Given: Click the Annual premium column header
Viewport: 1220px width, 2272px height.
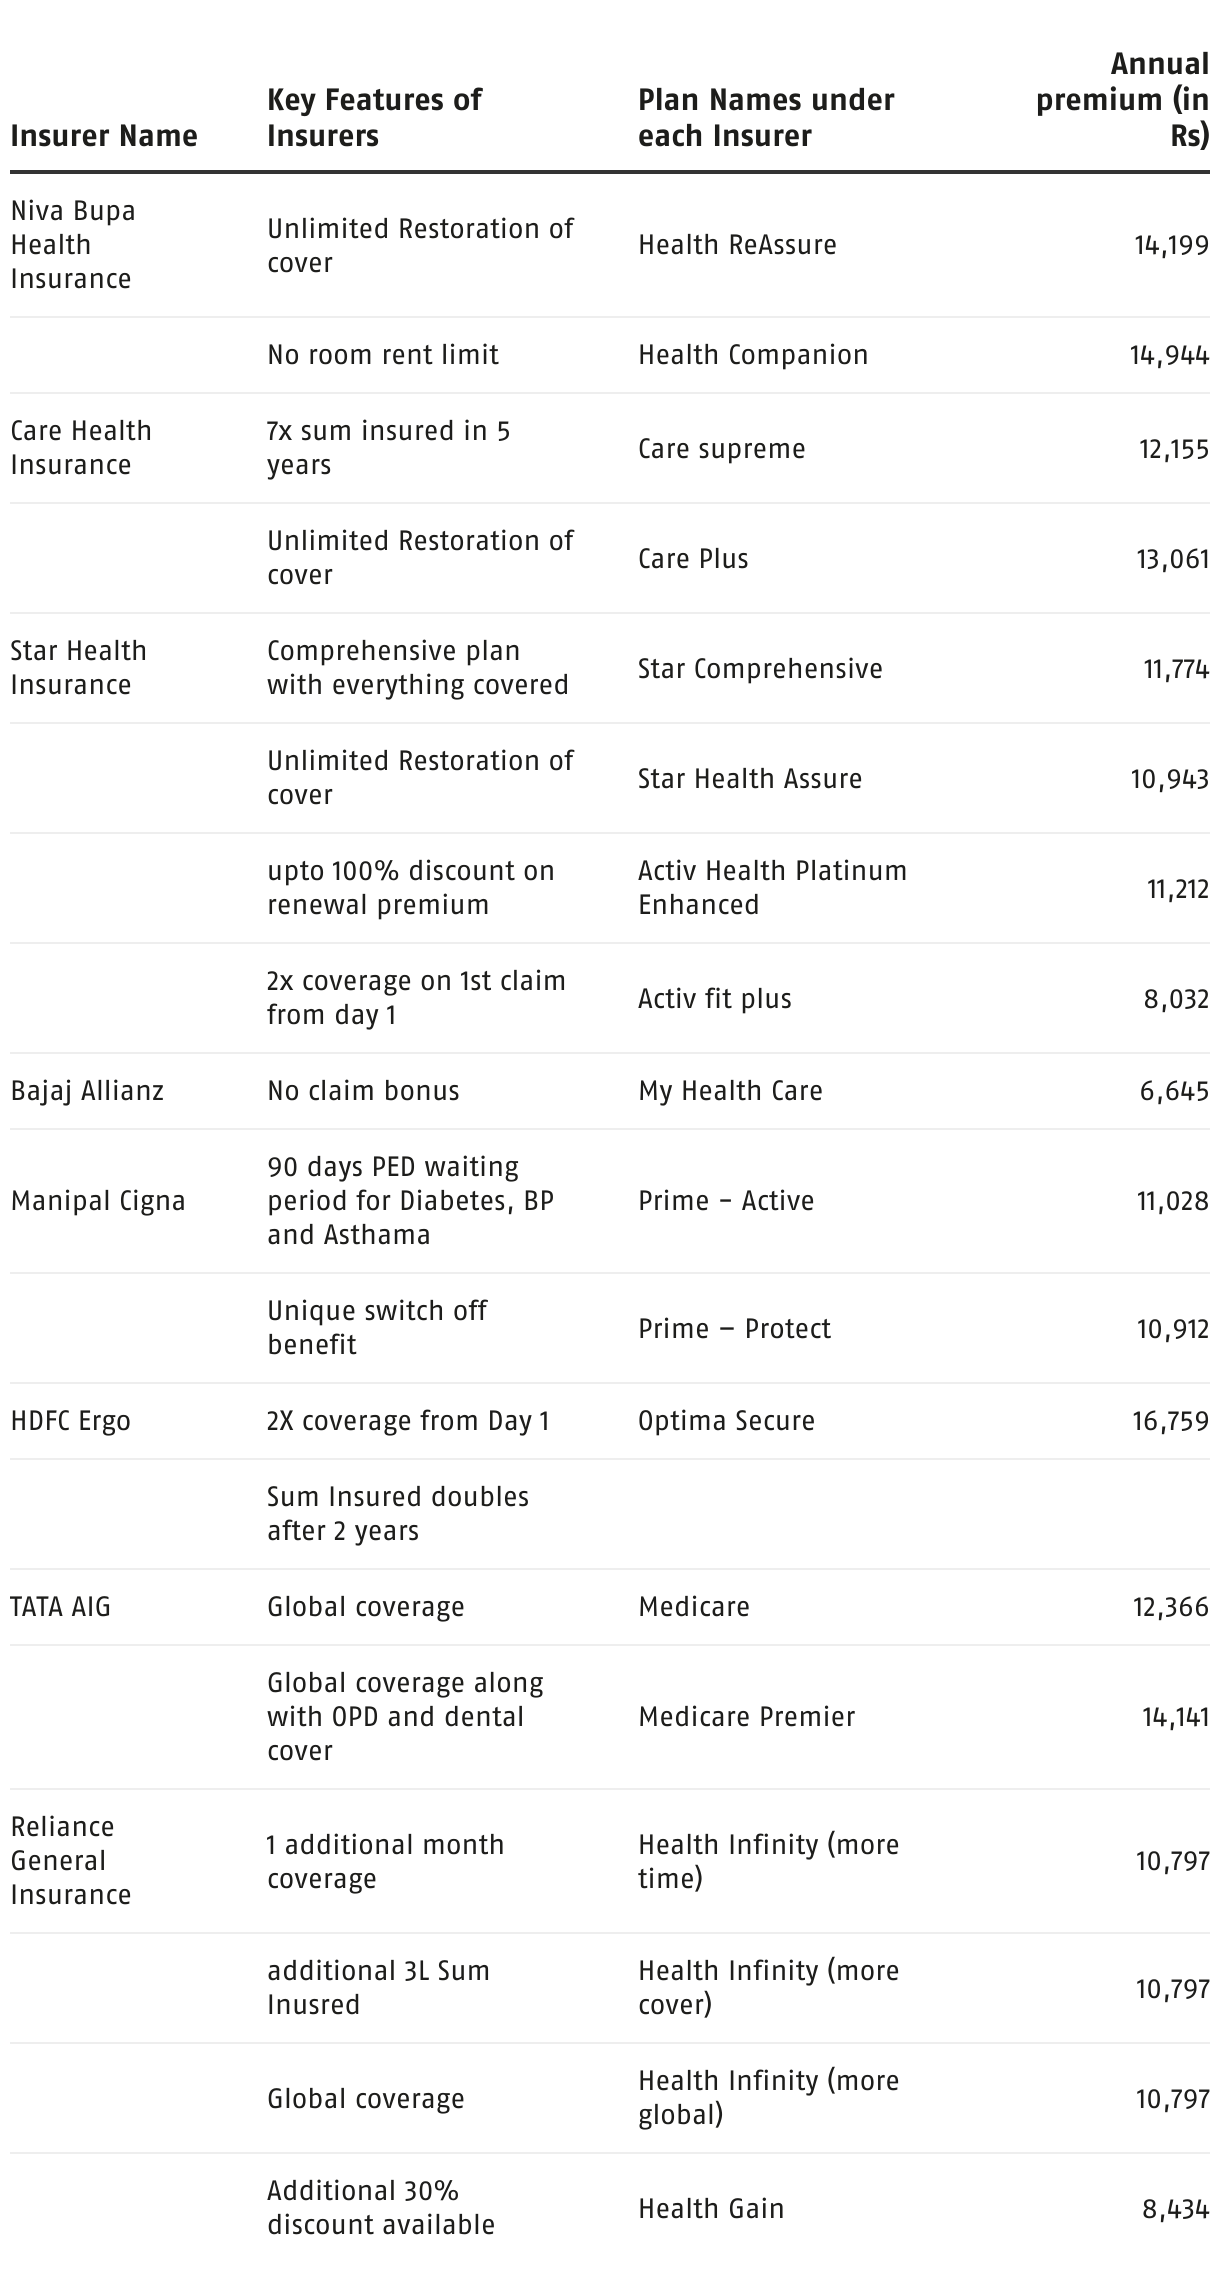Looking at the screenshot, I should (1123, 99).
